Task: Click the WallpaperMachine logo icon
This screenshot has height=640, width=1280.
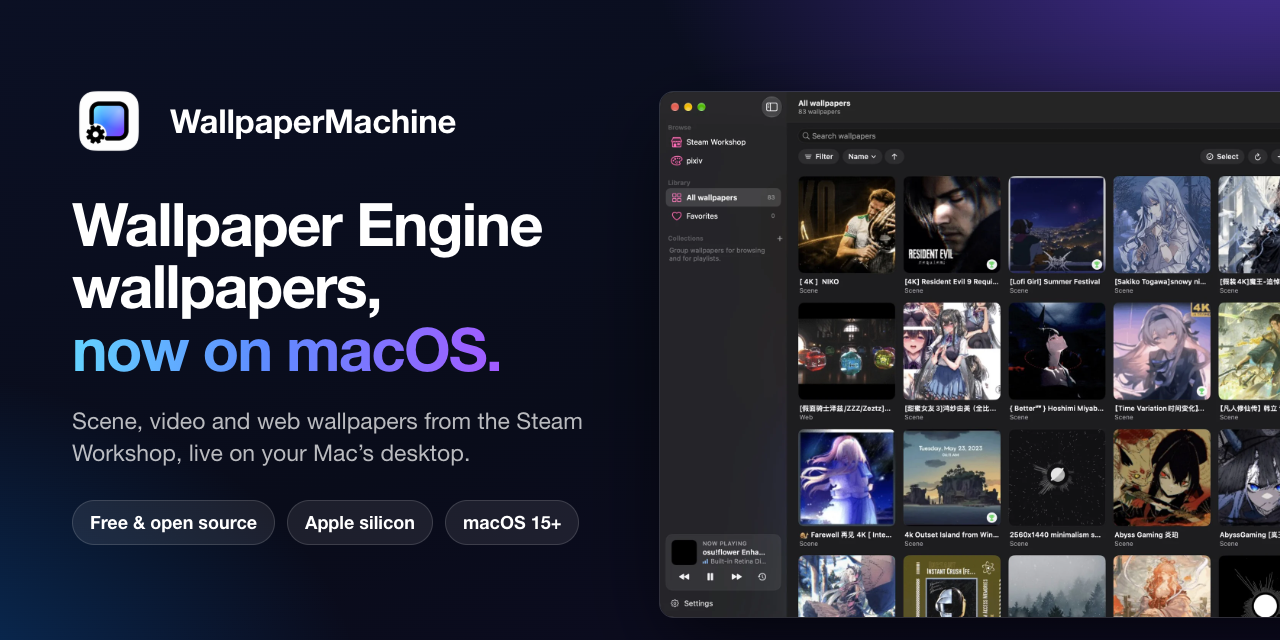Action: pyautogui.click(x=109, y=121)
